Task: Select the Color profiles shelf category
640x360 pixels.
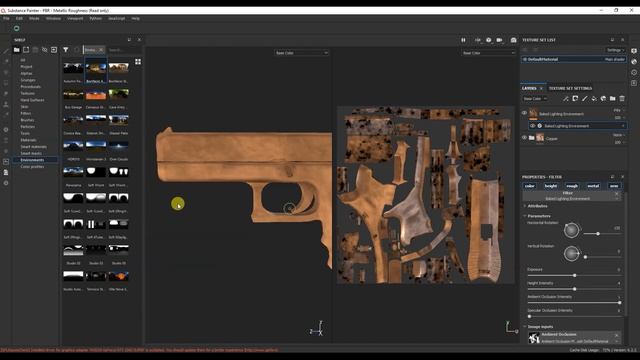Action: pos(32,167)
